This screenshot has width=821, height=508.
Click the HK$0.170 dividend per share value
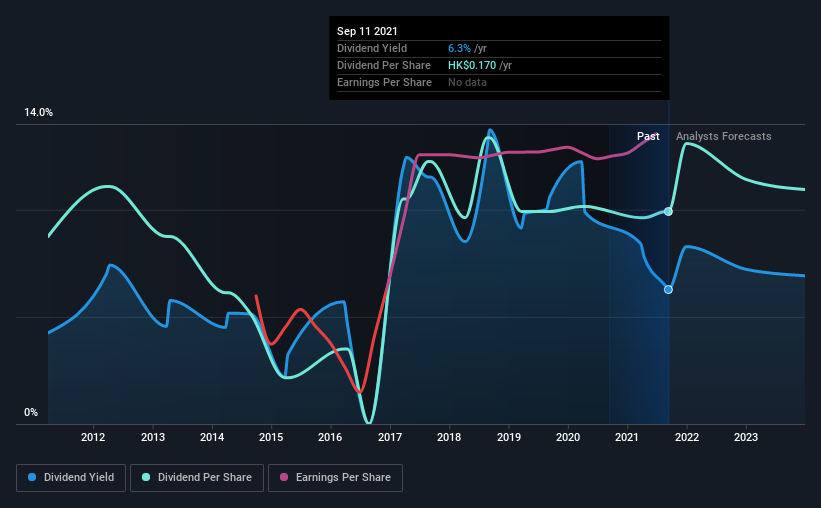coord(472,65)
